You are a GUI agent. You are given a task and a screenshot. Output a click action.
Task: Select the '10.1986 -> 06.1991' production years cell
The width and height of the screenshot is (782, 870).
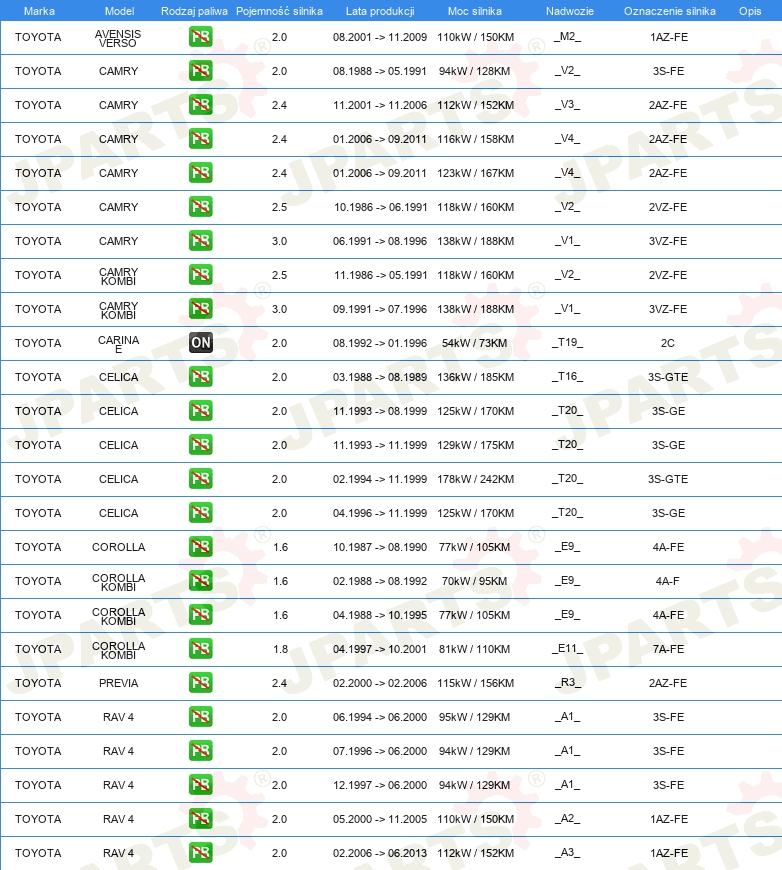[380, 207]
